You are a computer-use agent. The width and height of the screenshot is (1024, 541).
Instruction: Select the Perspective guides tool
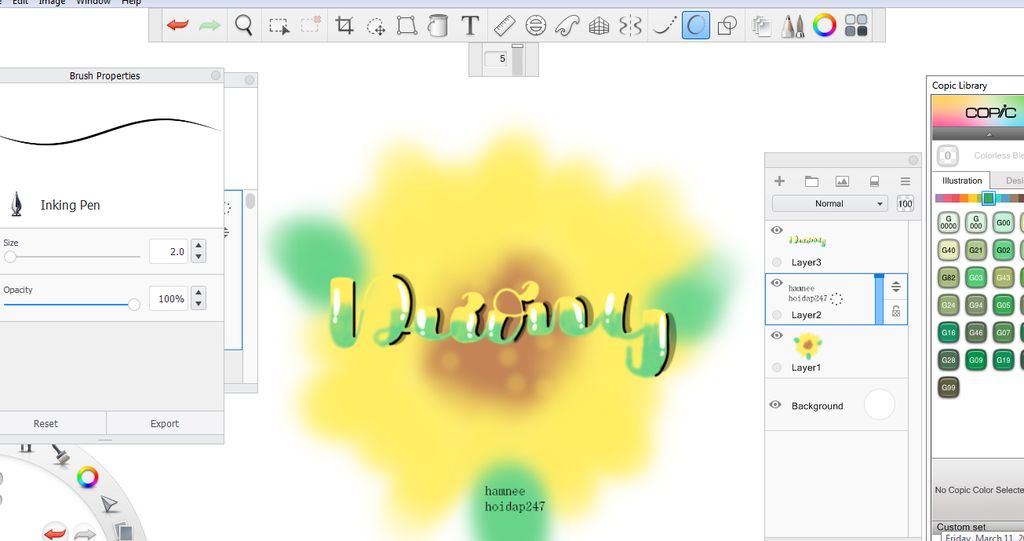click(x=599, y=26)
